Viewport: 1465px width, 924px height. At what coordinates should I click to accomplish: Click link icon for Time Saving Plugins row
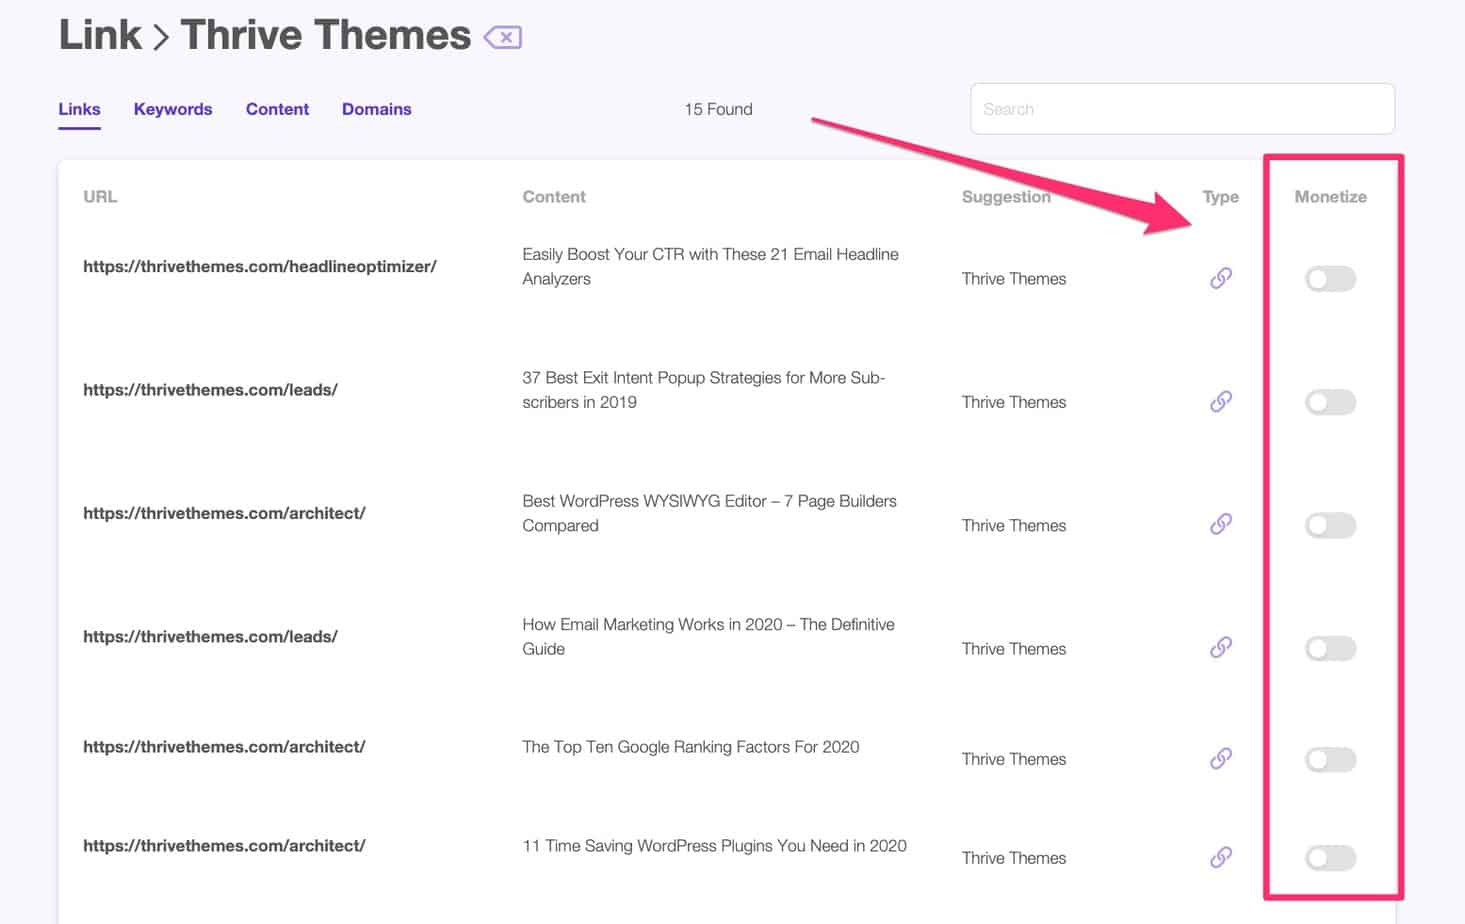tap(1220, 858)
